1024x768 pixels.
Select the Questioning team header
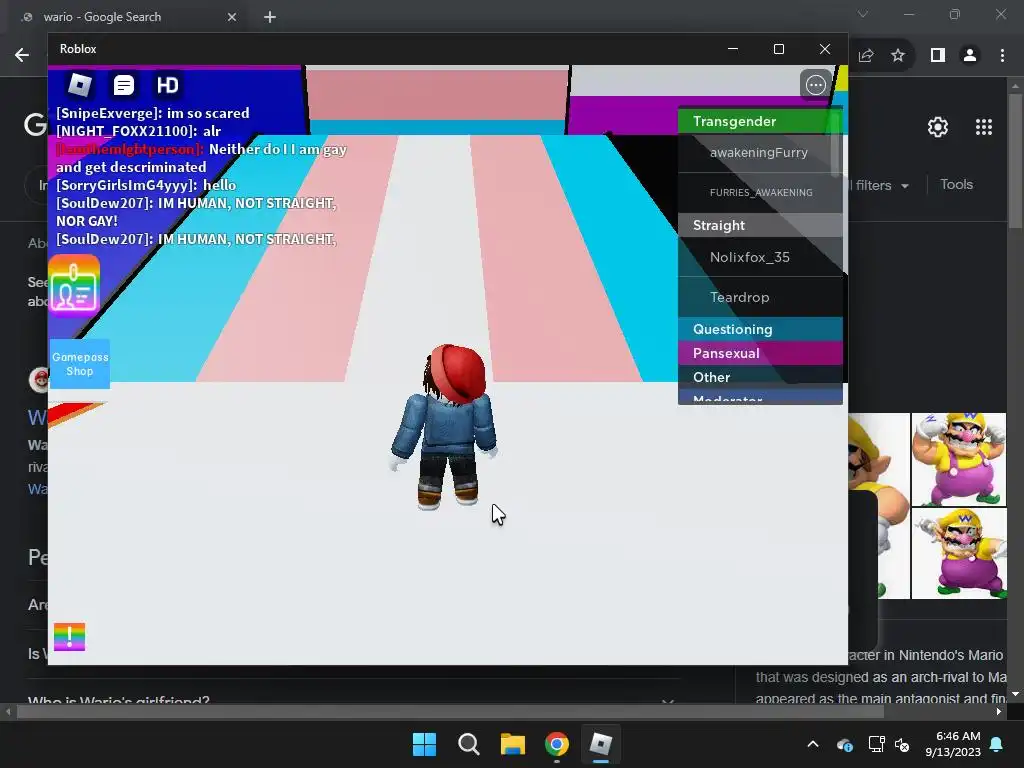(x=760, y=329)
